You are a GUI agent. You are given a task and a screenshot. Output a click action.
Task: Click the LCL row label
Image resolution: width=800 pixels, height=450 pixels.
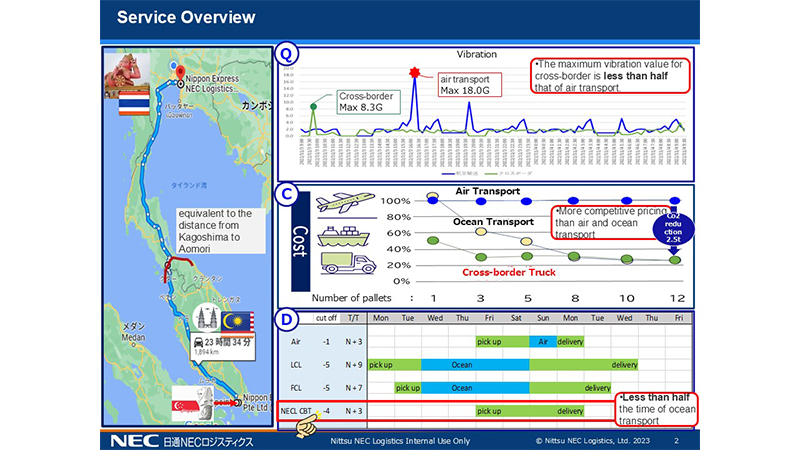pos(296,365)
